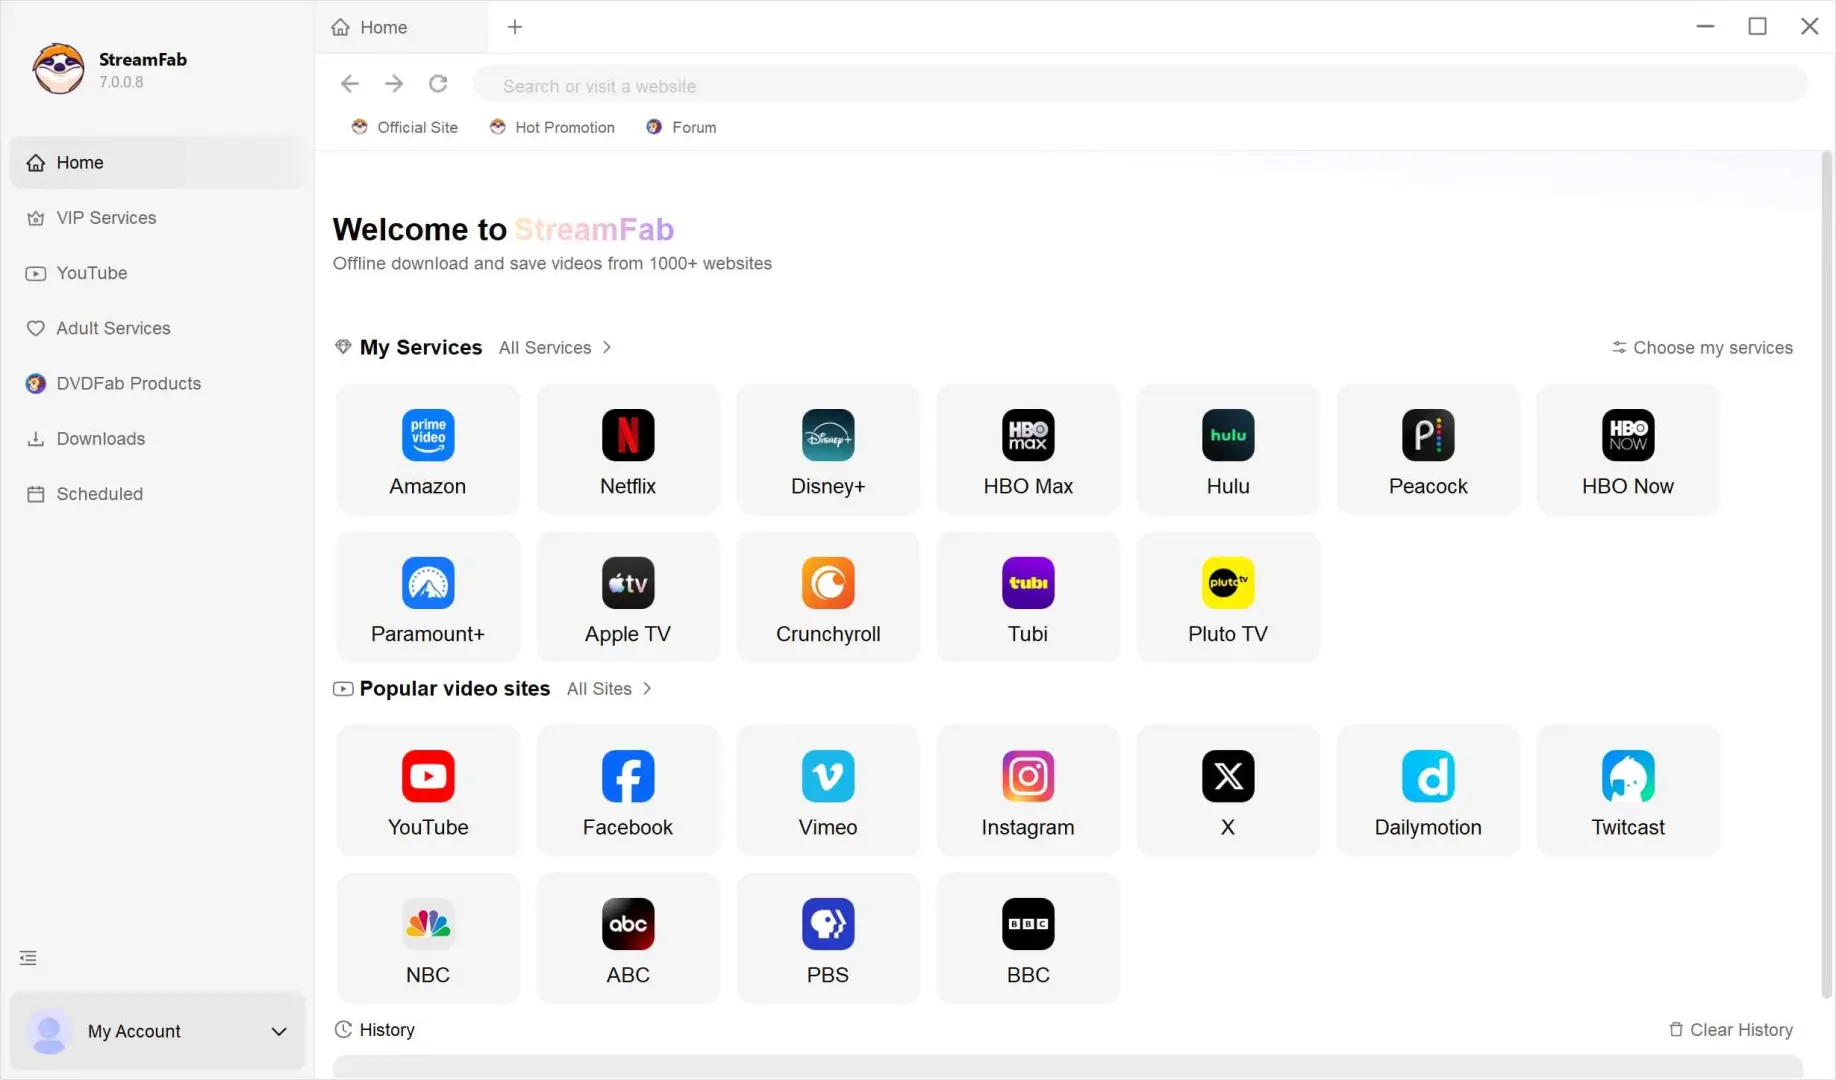Image resolution: width=1836 pixels, height=1080 pixels.
Task: Visit the Official Site bookmark
Action: pyautogui.click(x=405, y=127)
